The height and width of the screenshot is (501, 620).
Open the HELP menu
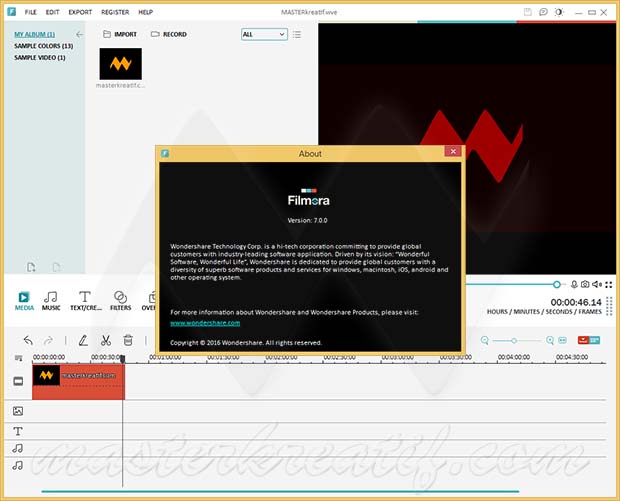pos(146,12)
